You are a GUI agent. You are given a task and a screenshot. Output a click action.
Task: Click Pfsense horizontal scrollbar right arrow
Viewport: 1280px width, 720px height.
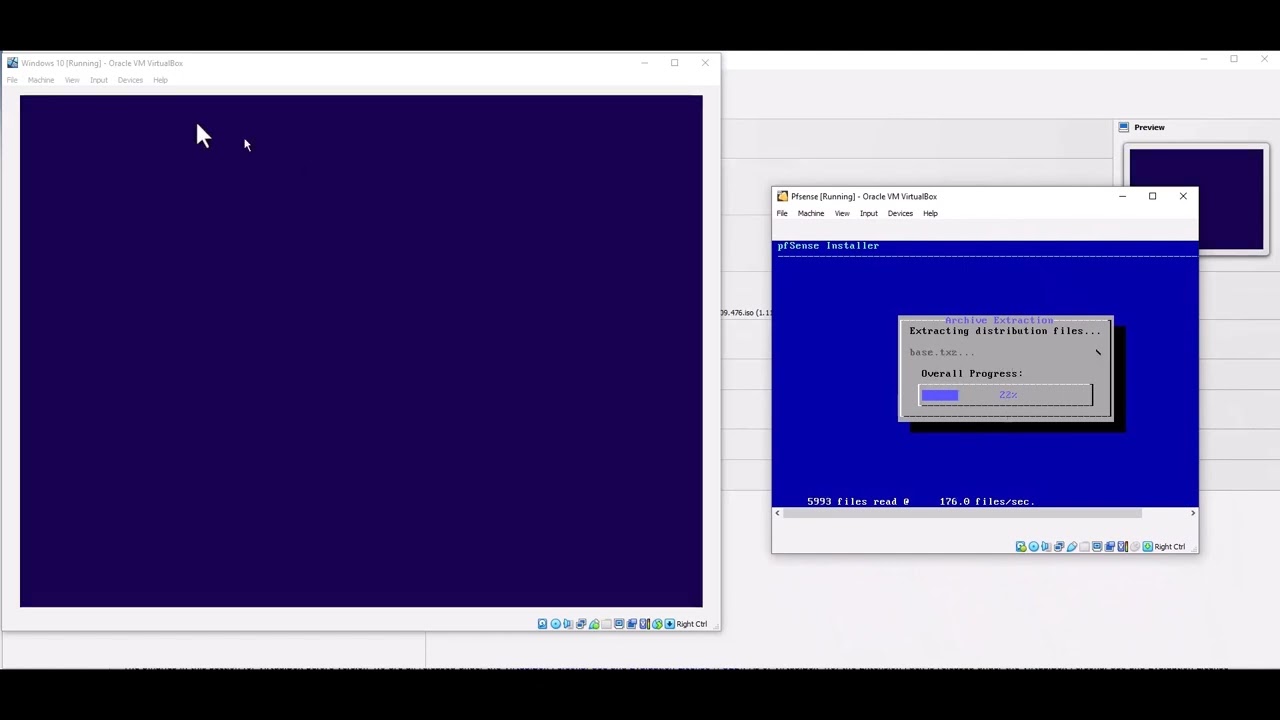coord(1192,513)
